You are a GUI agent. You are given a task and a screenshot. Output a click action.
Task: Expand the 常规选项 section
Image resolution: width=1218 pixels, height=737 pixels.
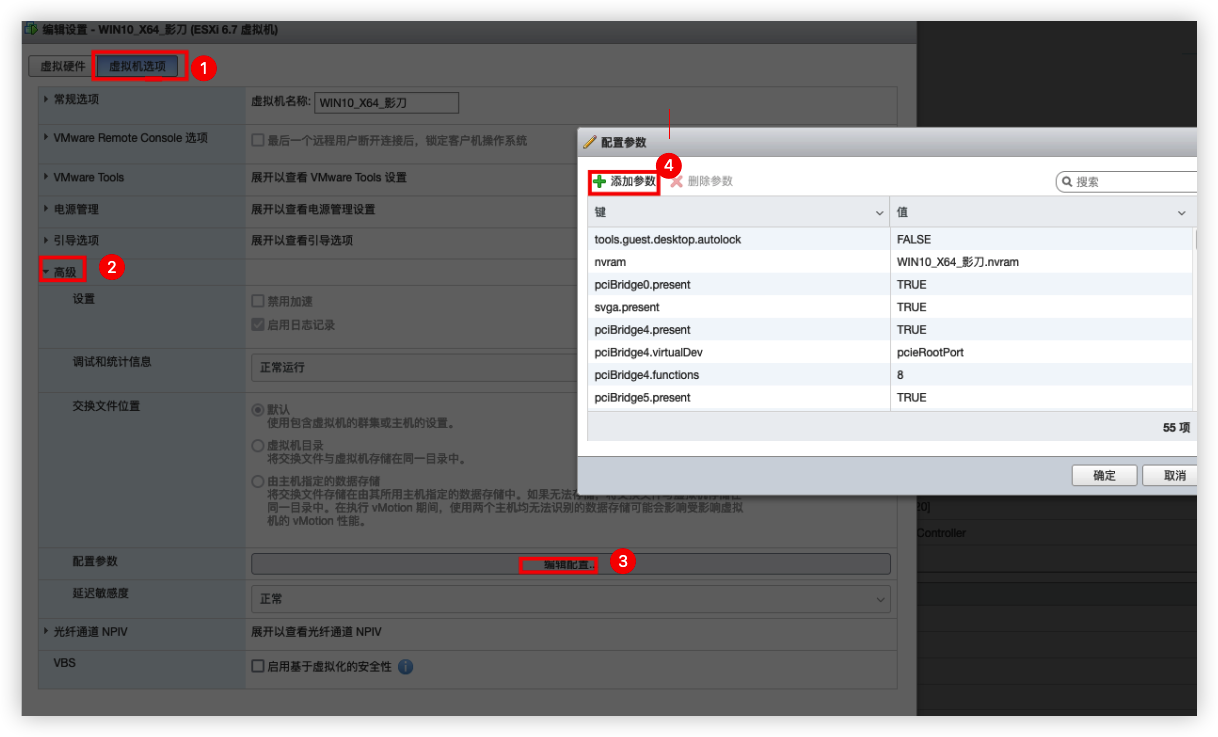46,99
